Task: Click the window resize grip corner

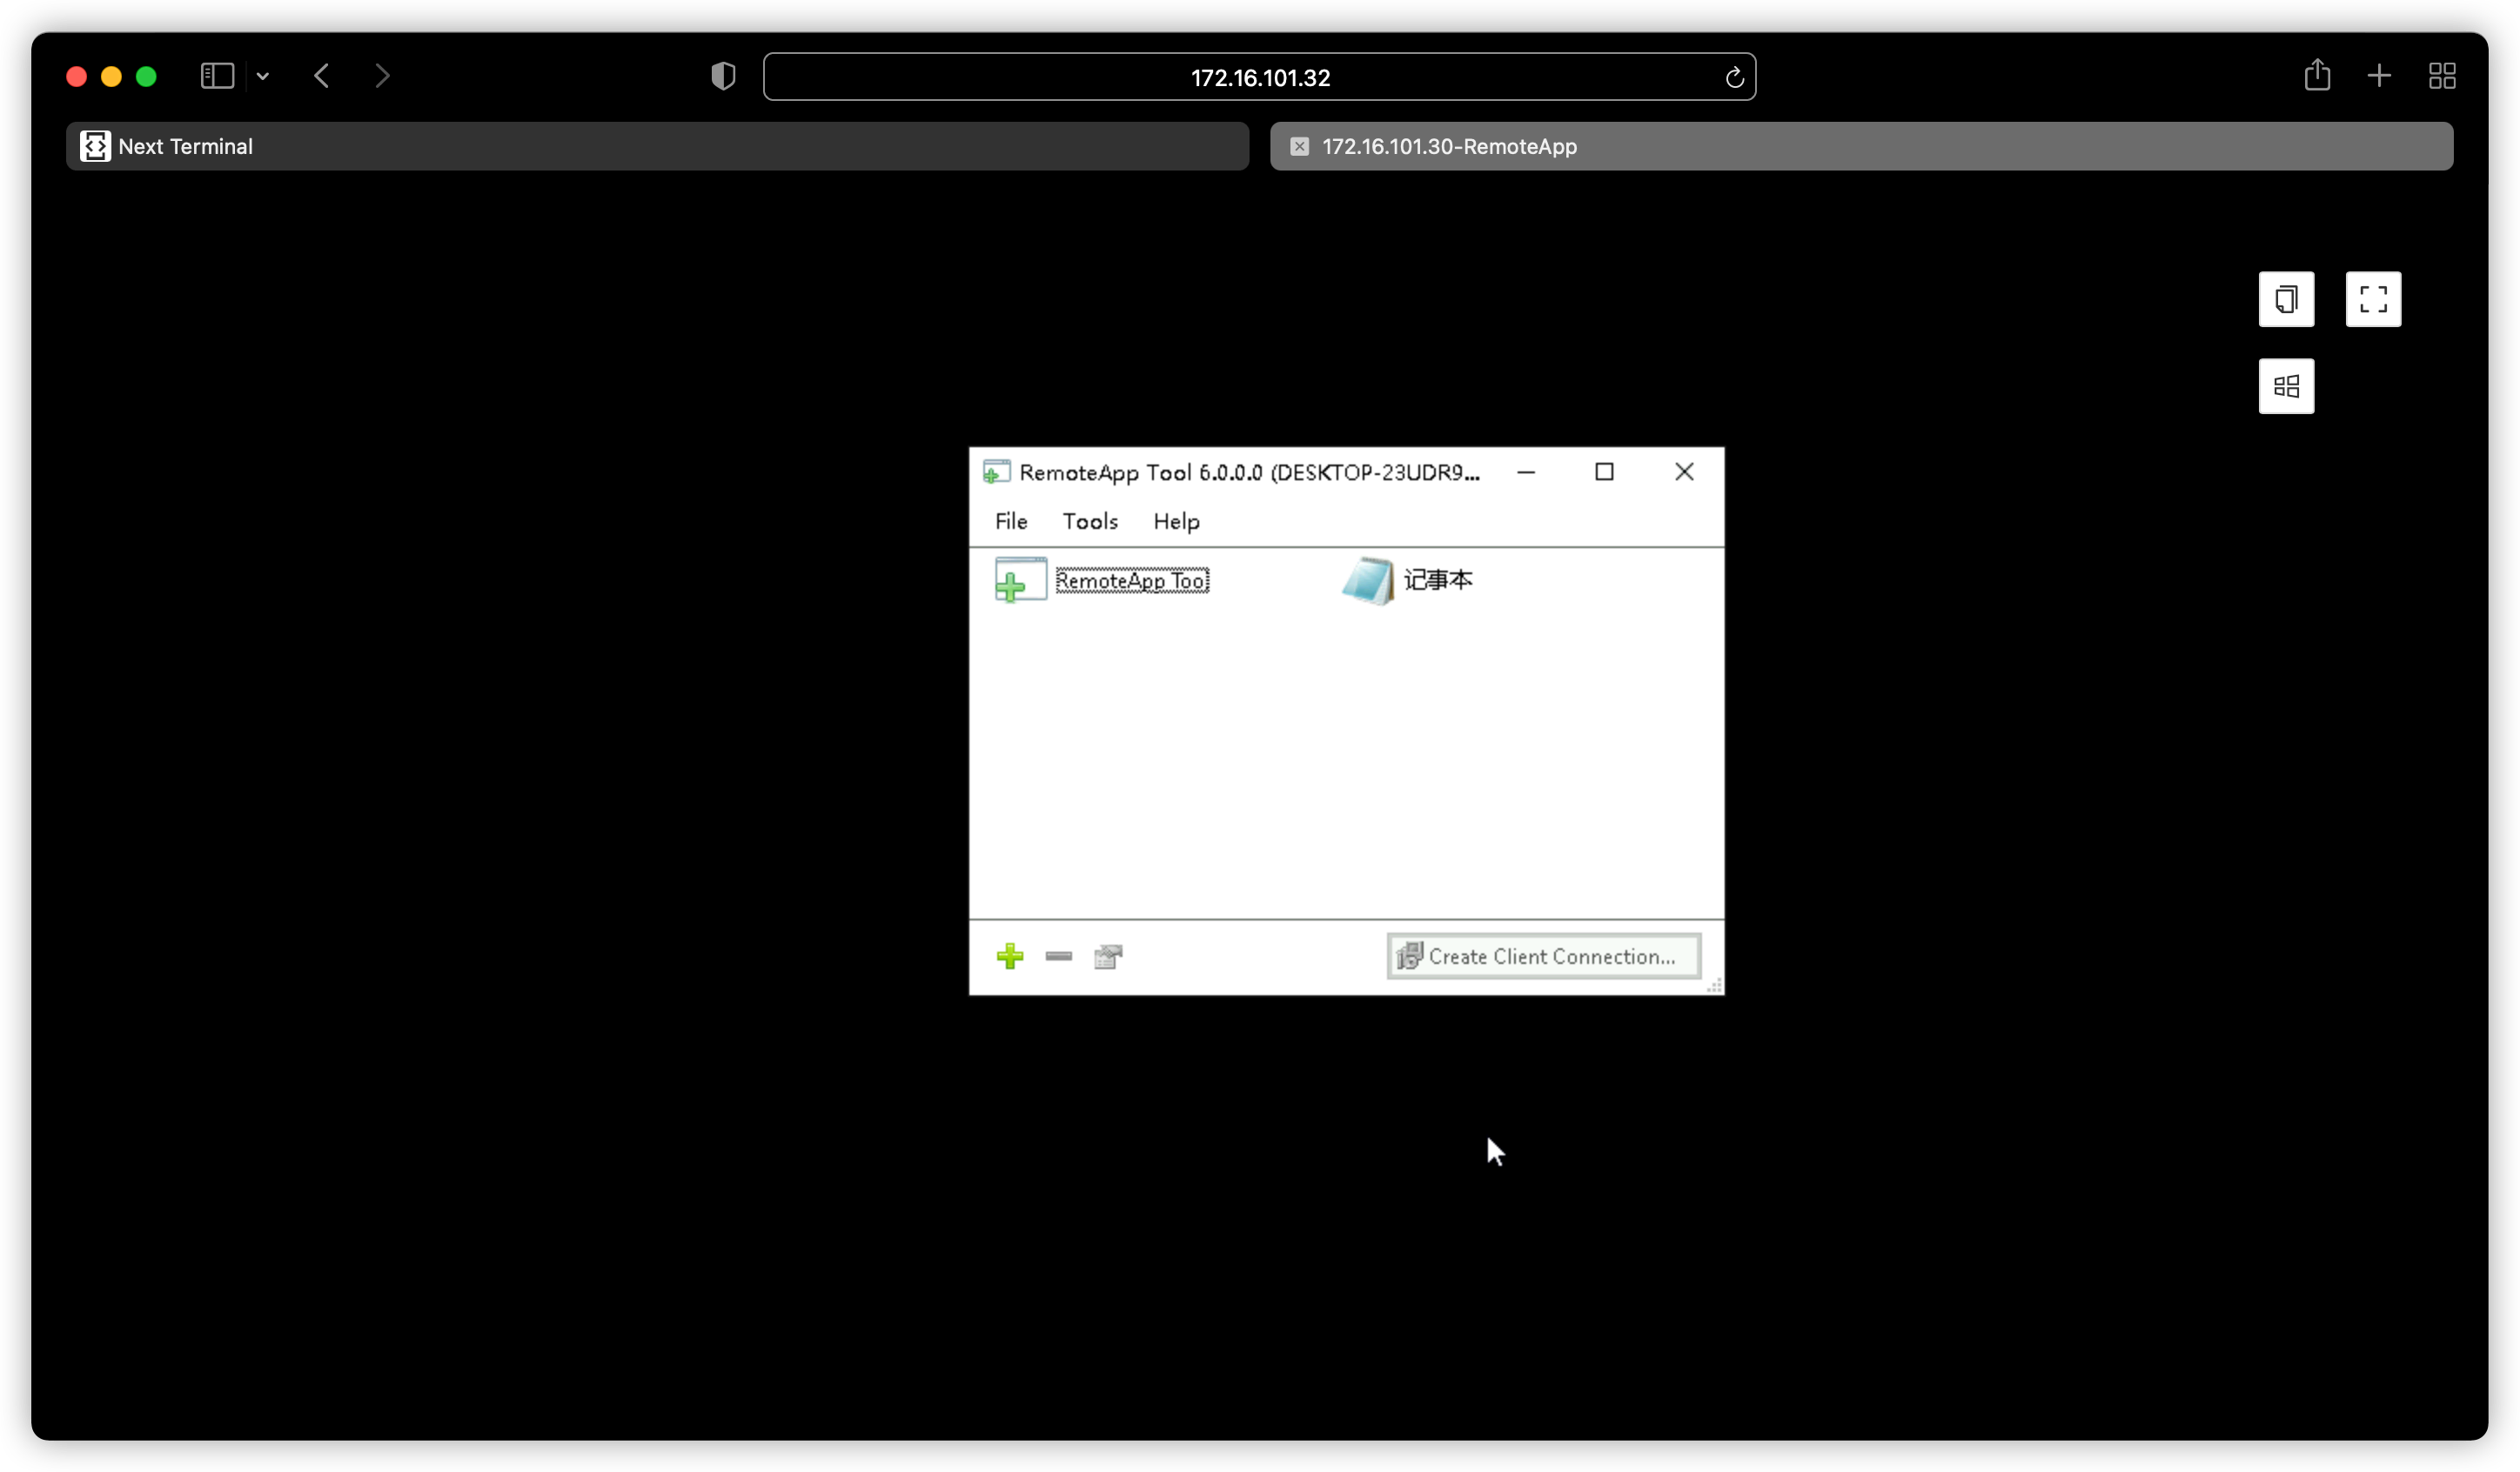Action: click(1714, 985)
